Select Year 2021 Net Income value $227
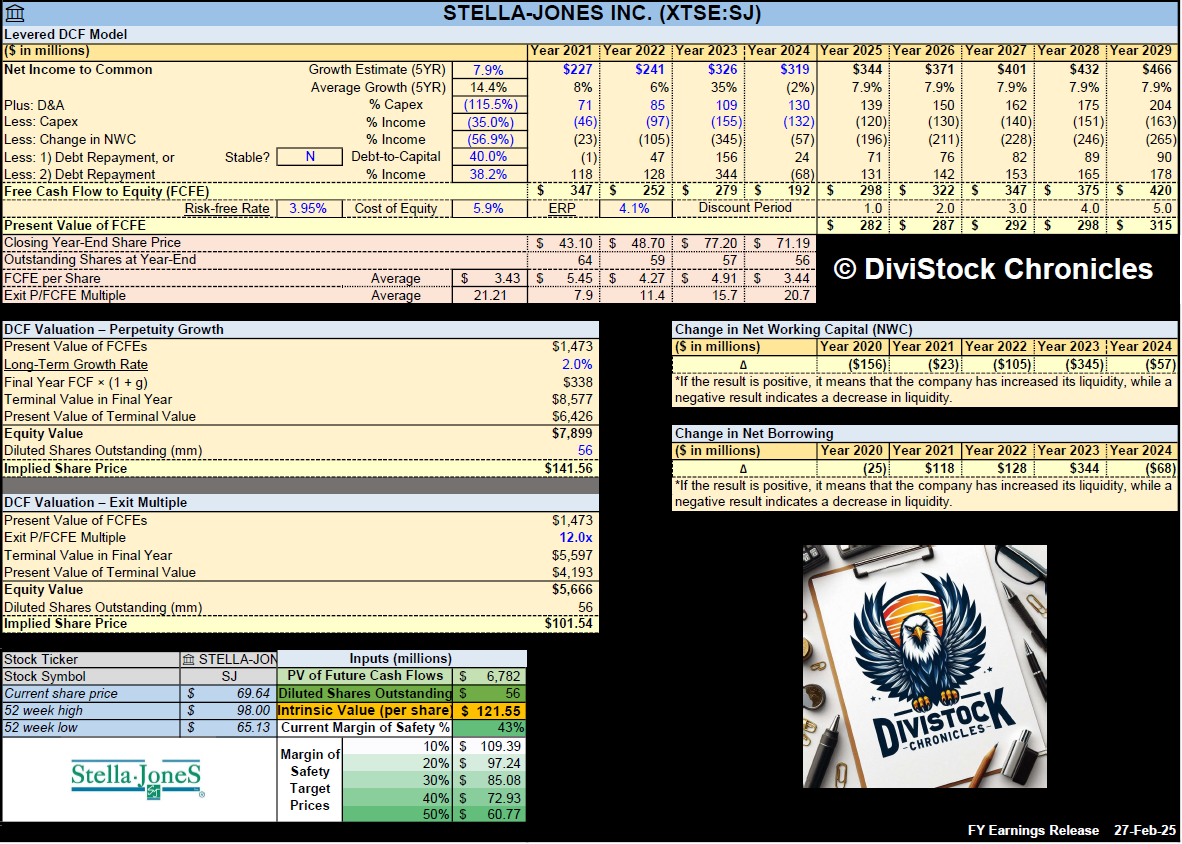 point(563,70)
